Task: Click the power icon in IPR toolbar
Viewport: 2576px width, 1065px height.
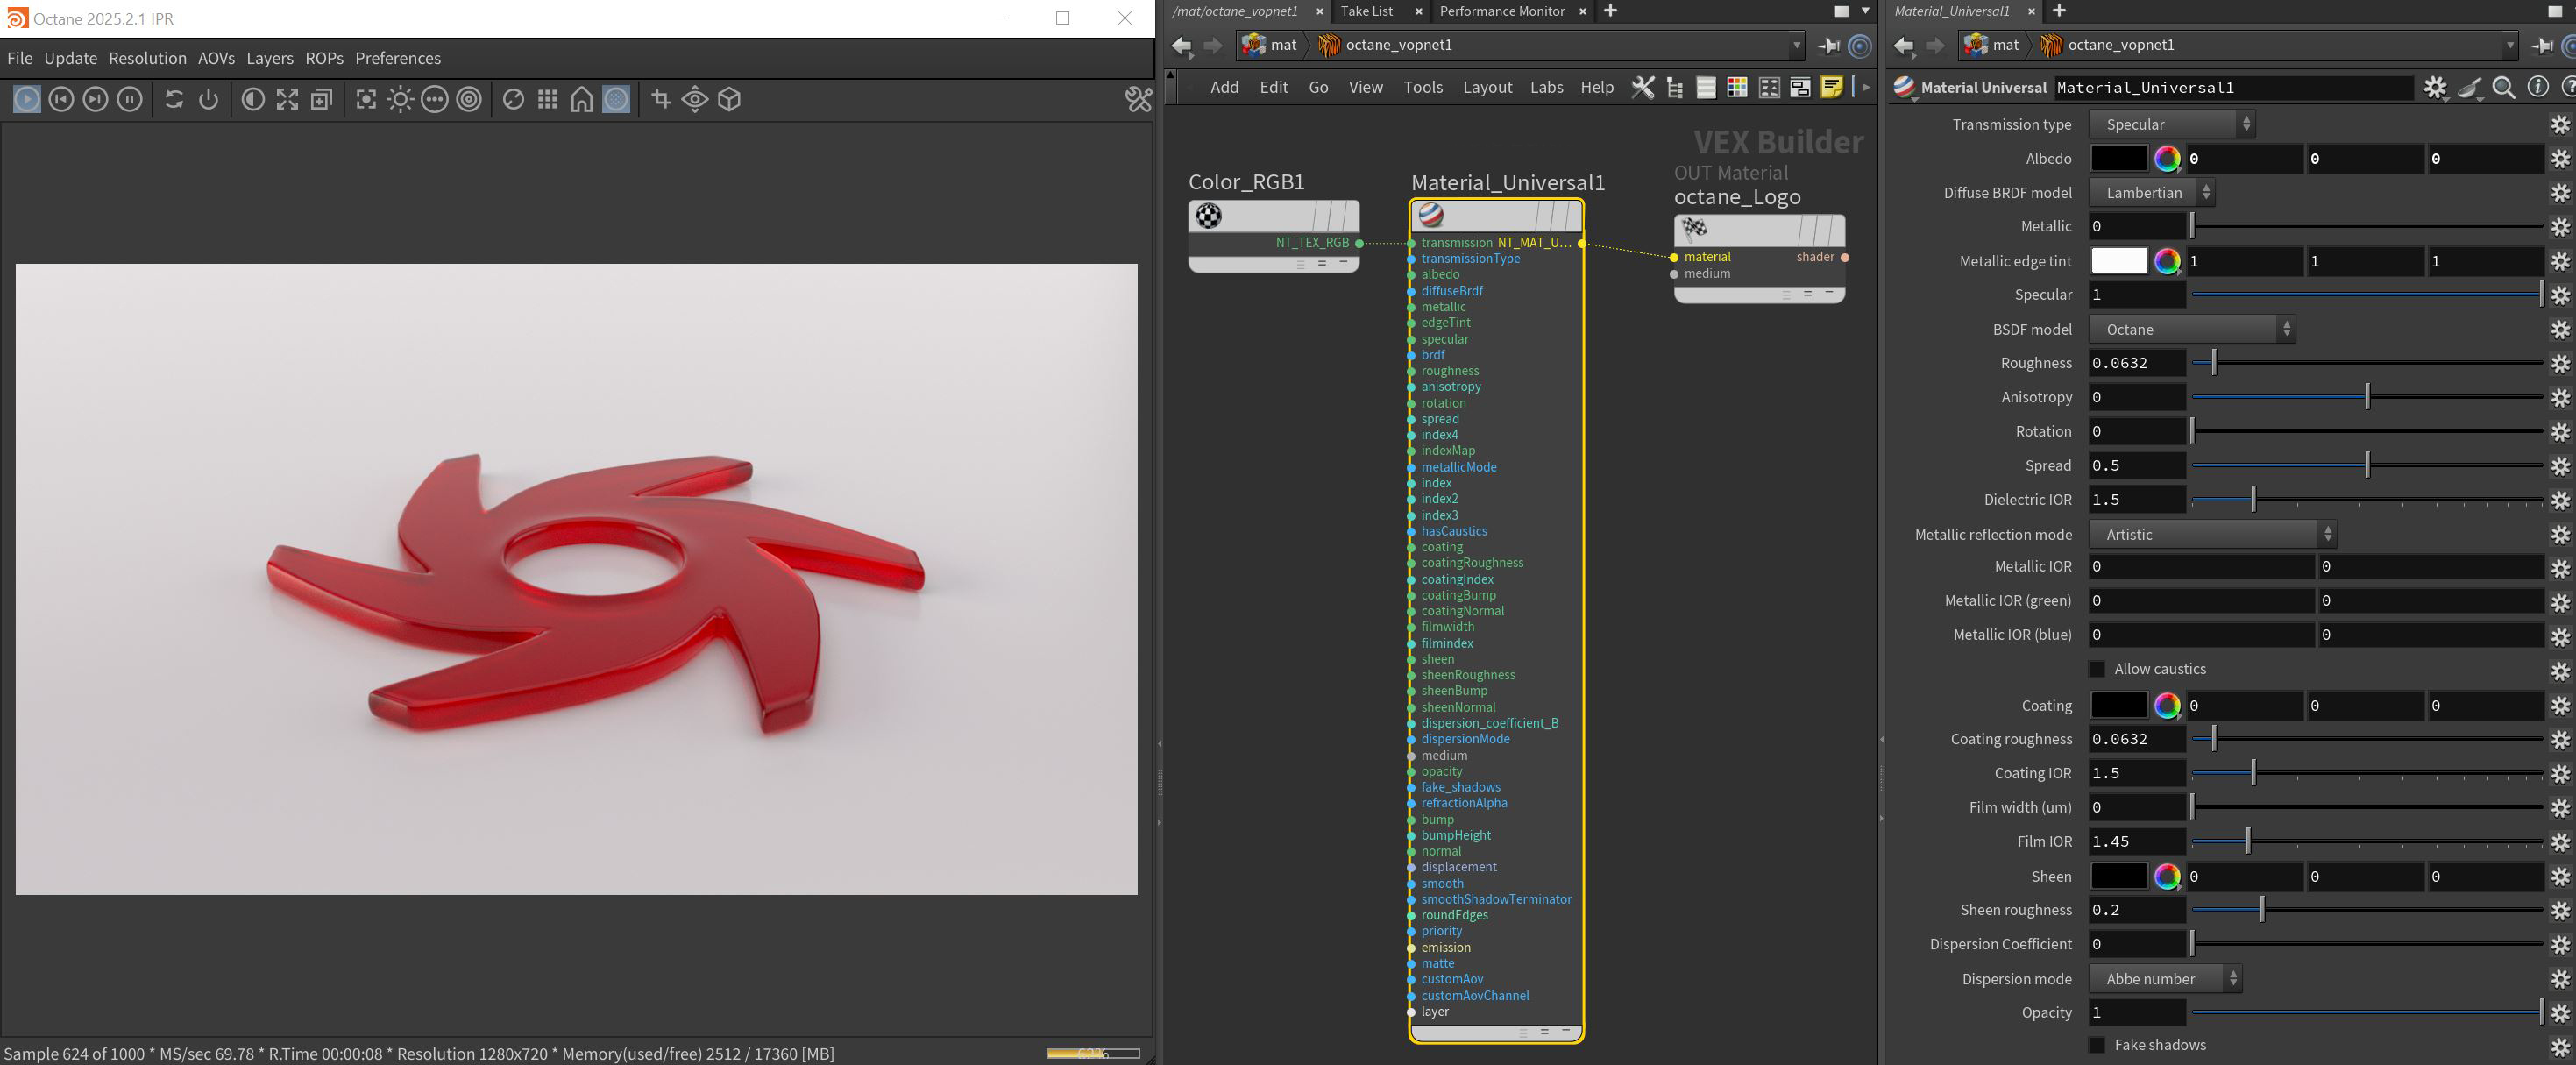Action: [208, 99]
